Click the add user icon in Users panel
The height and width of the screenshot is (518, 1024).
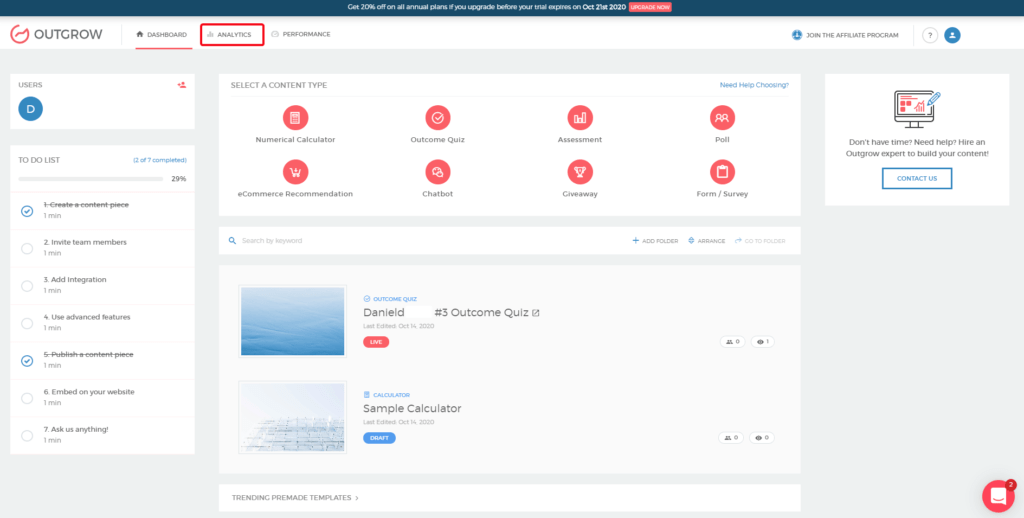[x=182, y=85]
